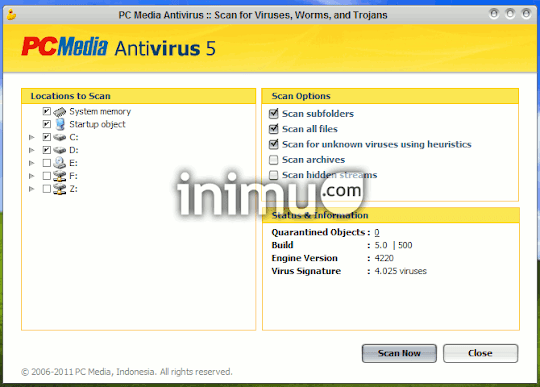Uncheck the System memory checkbox

click(47, 111)
